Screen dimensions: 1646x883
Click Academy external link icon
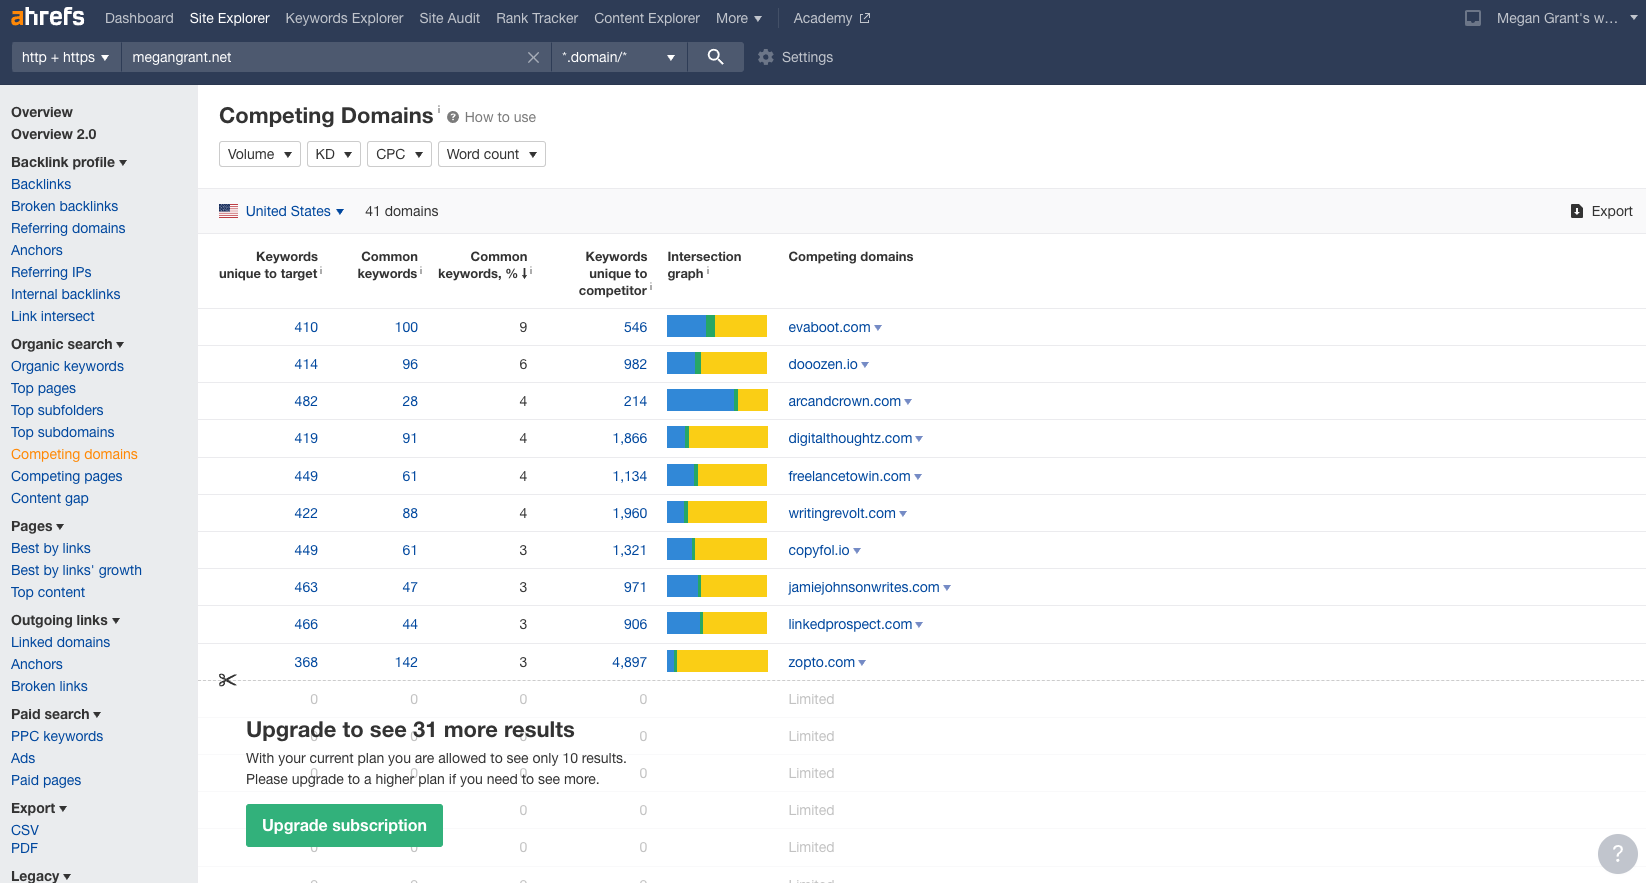865,18
